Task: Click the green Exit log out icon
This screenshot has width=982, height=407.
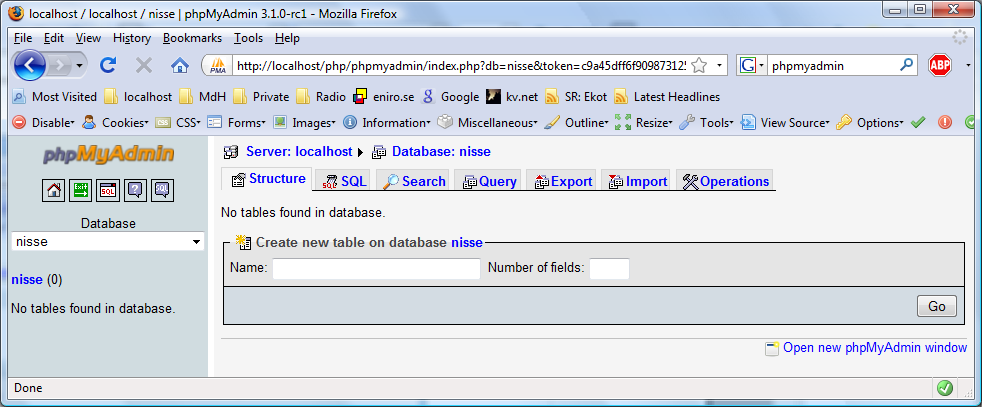Action: point(81,190)
